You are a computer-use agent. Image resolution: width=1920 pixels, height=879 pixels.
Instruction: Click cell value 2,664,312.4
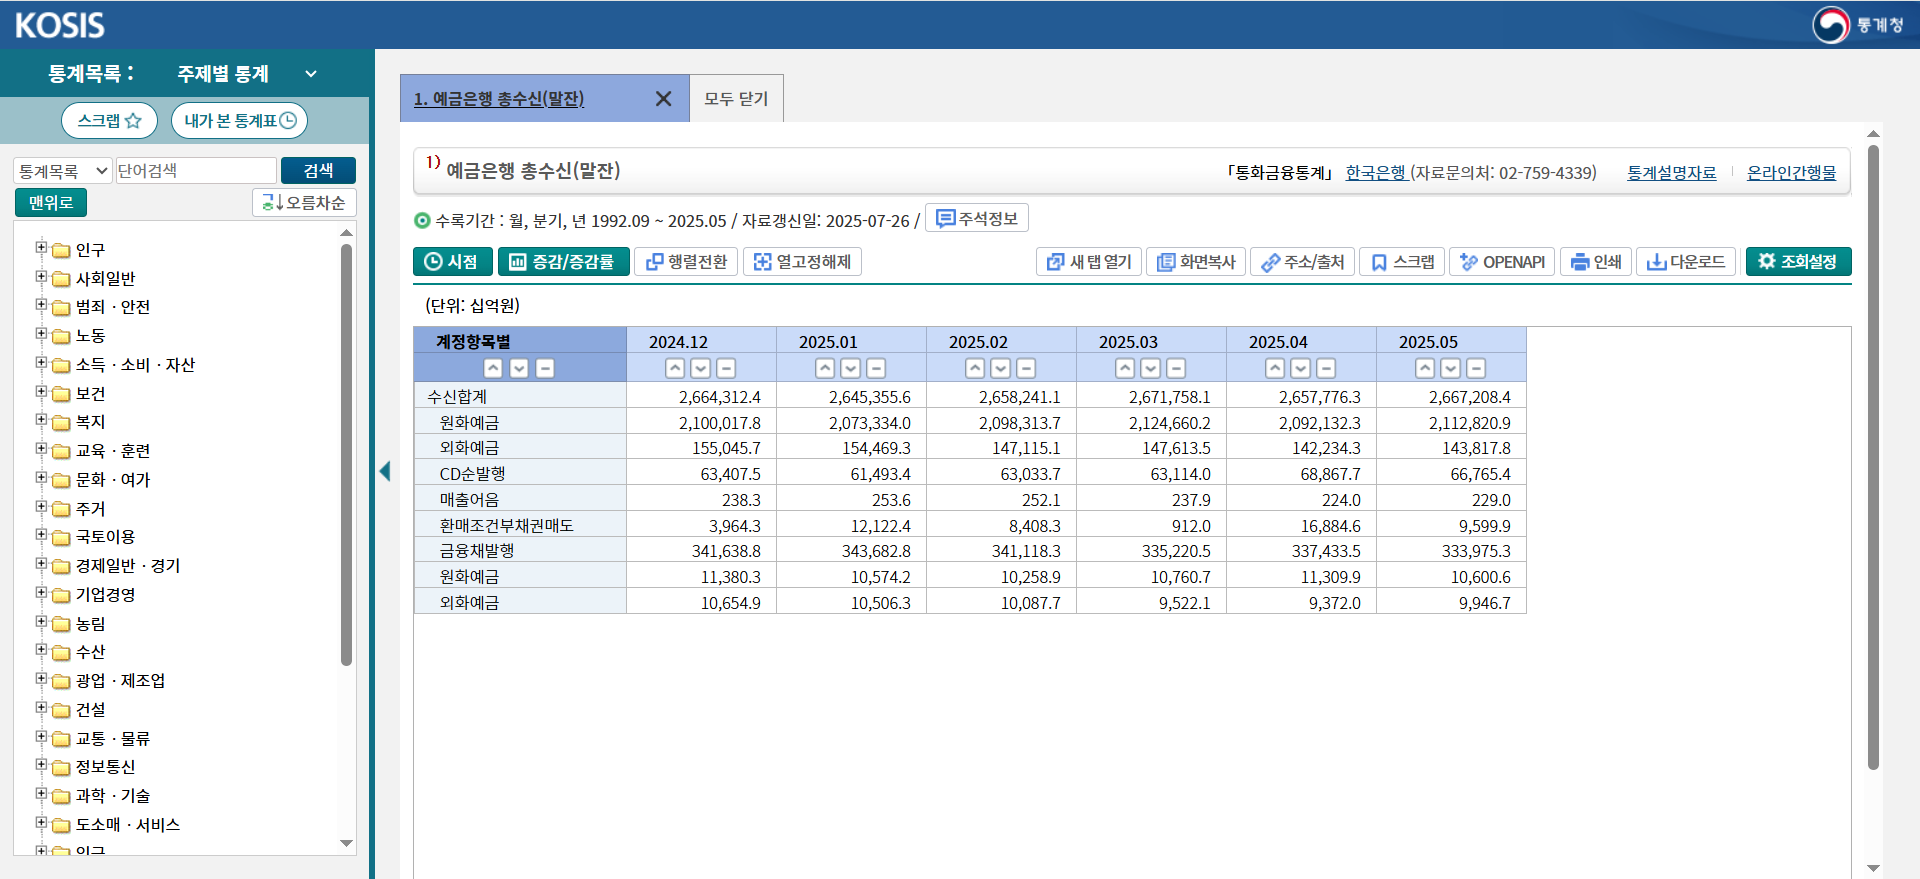pos(719,397)
